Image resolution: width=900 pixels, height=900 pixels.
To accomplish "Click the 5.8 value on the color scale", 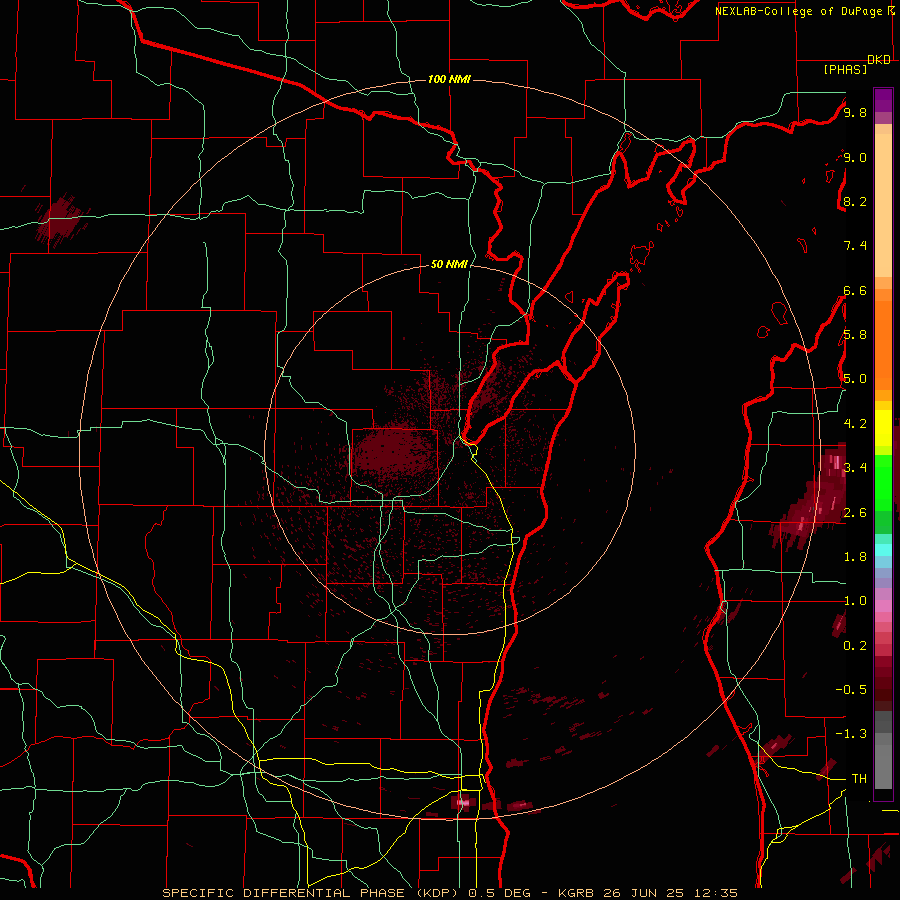I will tap(855, 335).
